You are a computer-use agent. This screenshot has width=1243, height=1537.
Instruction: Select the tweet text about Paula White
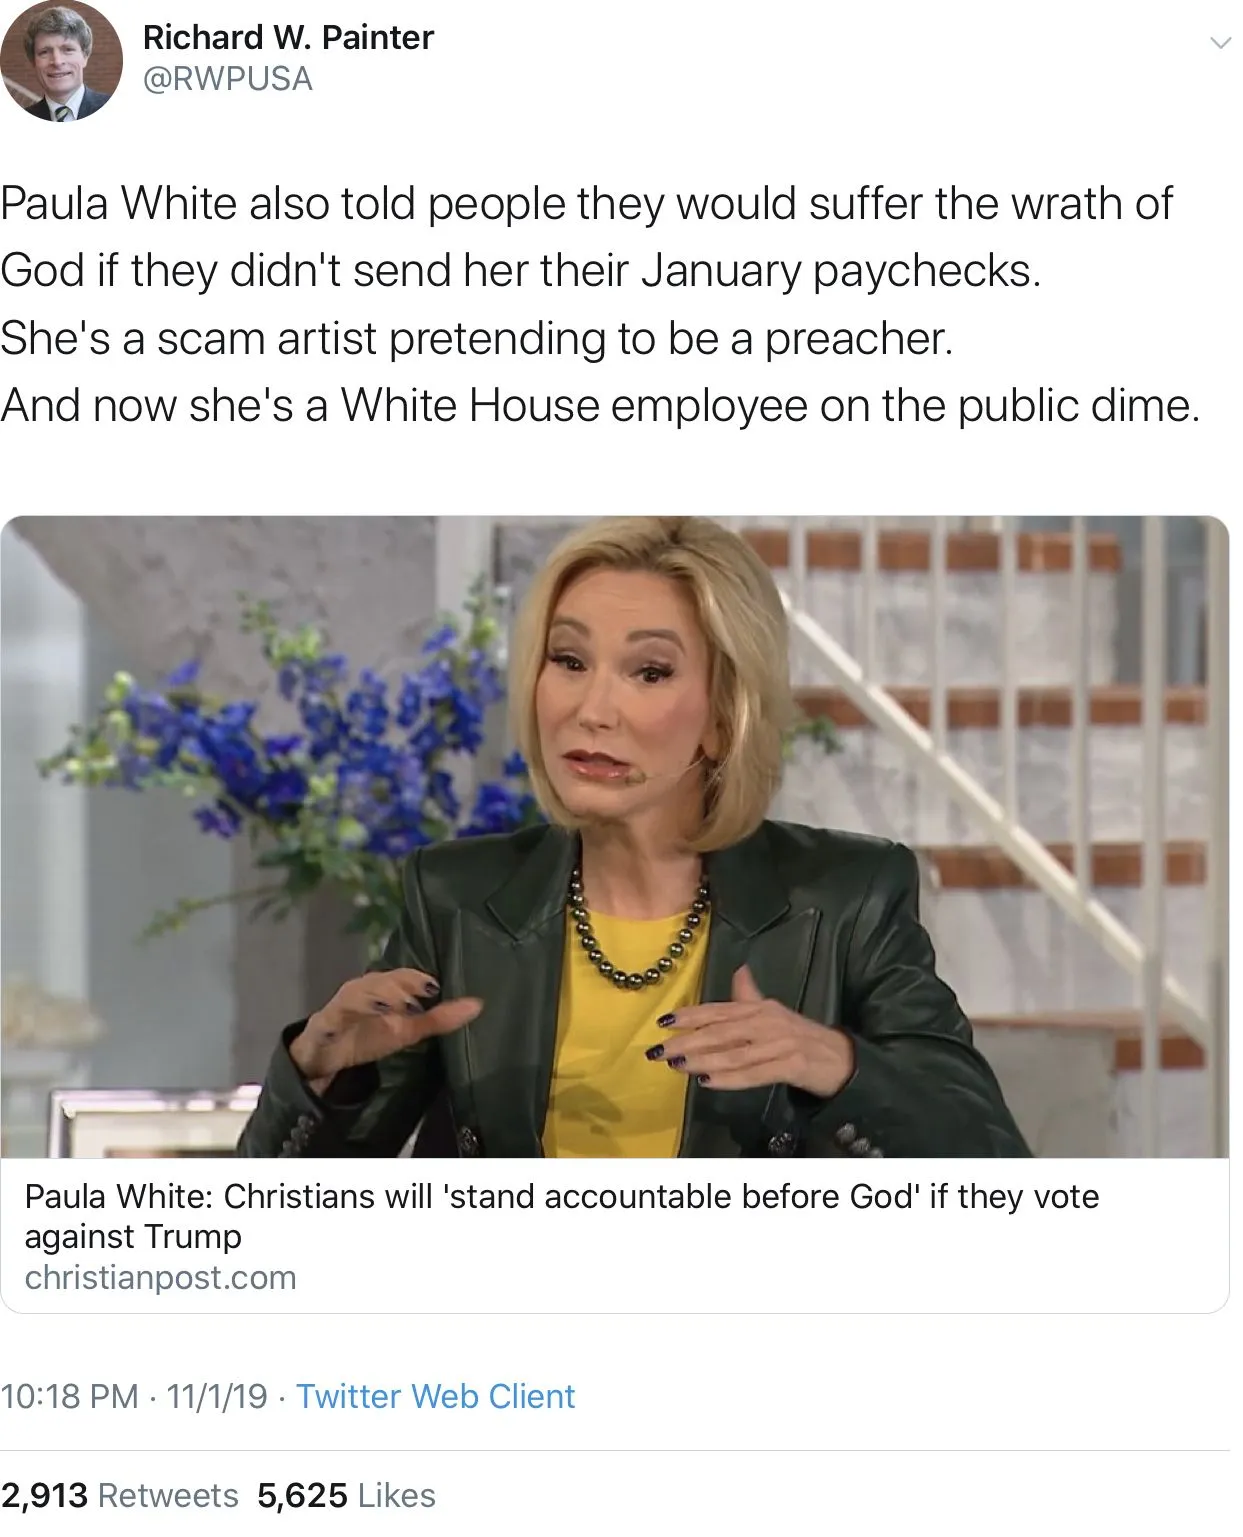600,304
